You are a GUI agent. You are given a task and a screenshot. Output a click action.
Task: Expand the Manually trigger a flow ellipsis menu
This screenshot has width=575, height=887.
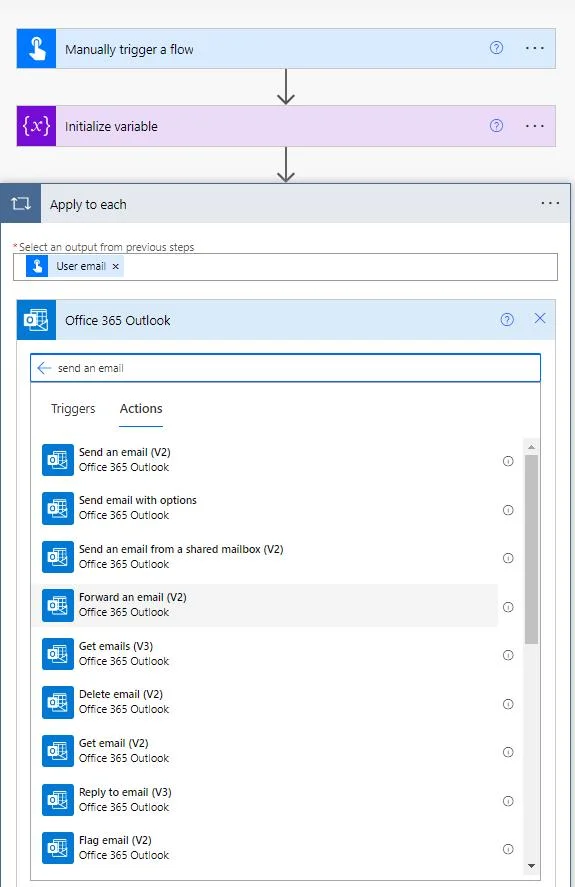click(x=535, y=49)
